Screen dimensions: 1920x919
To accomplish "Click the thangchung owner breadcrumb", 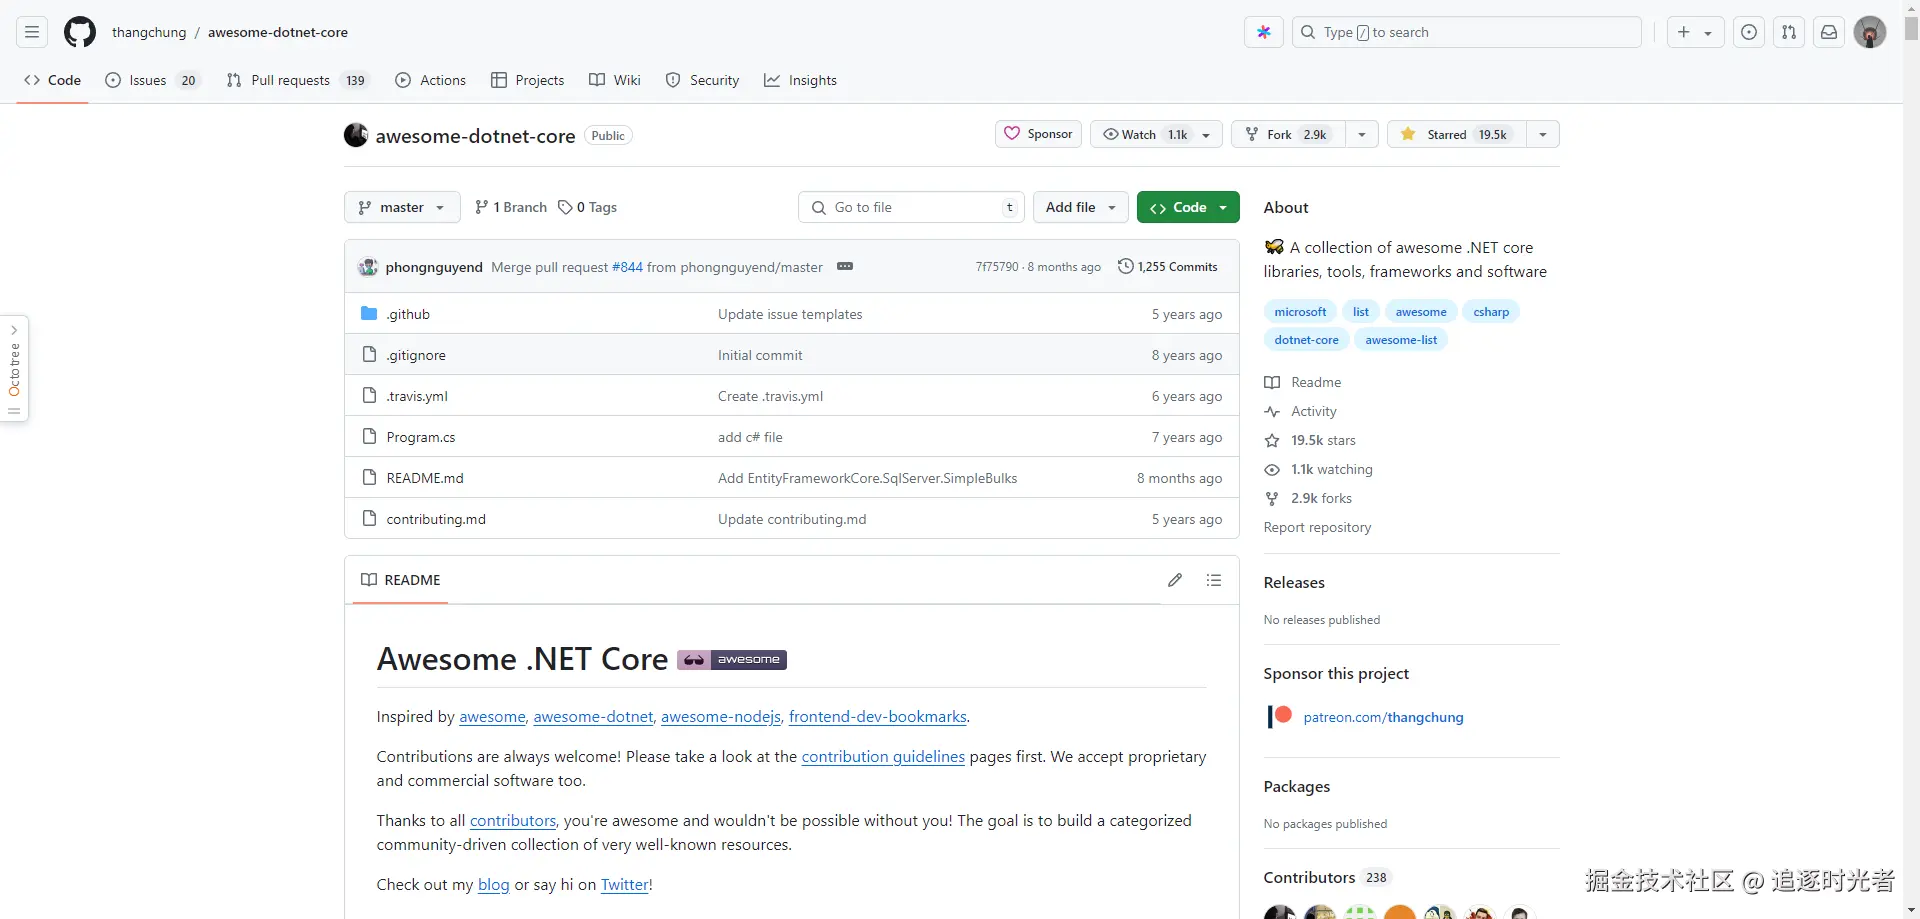I will point(149,32).
